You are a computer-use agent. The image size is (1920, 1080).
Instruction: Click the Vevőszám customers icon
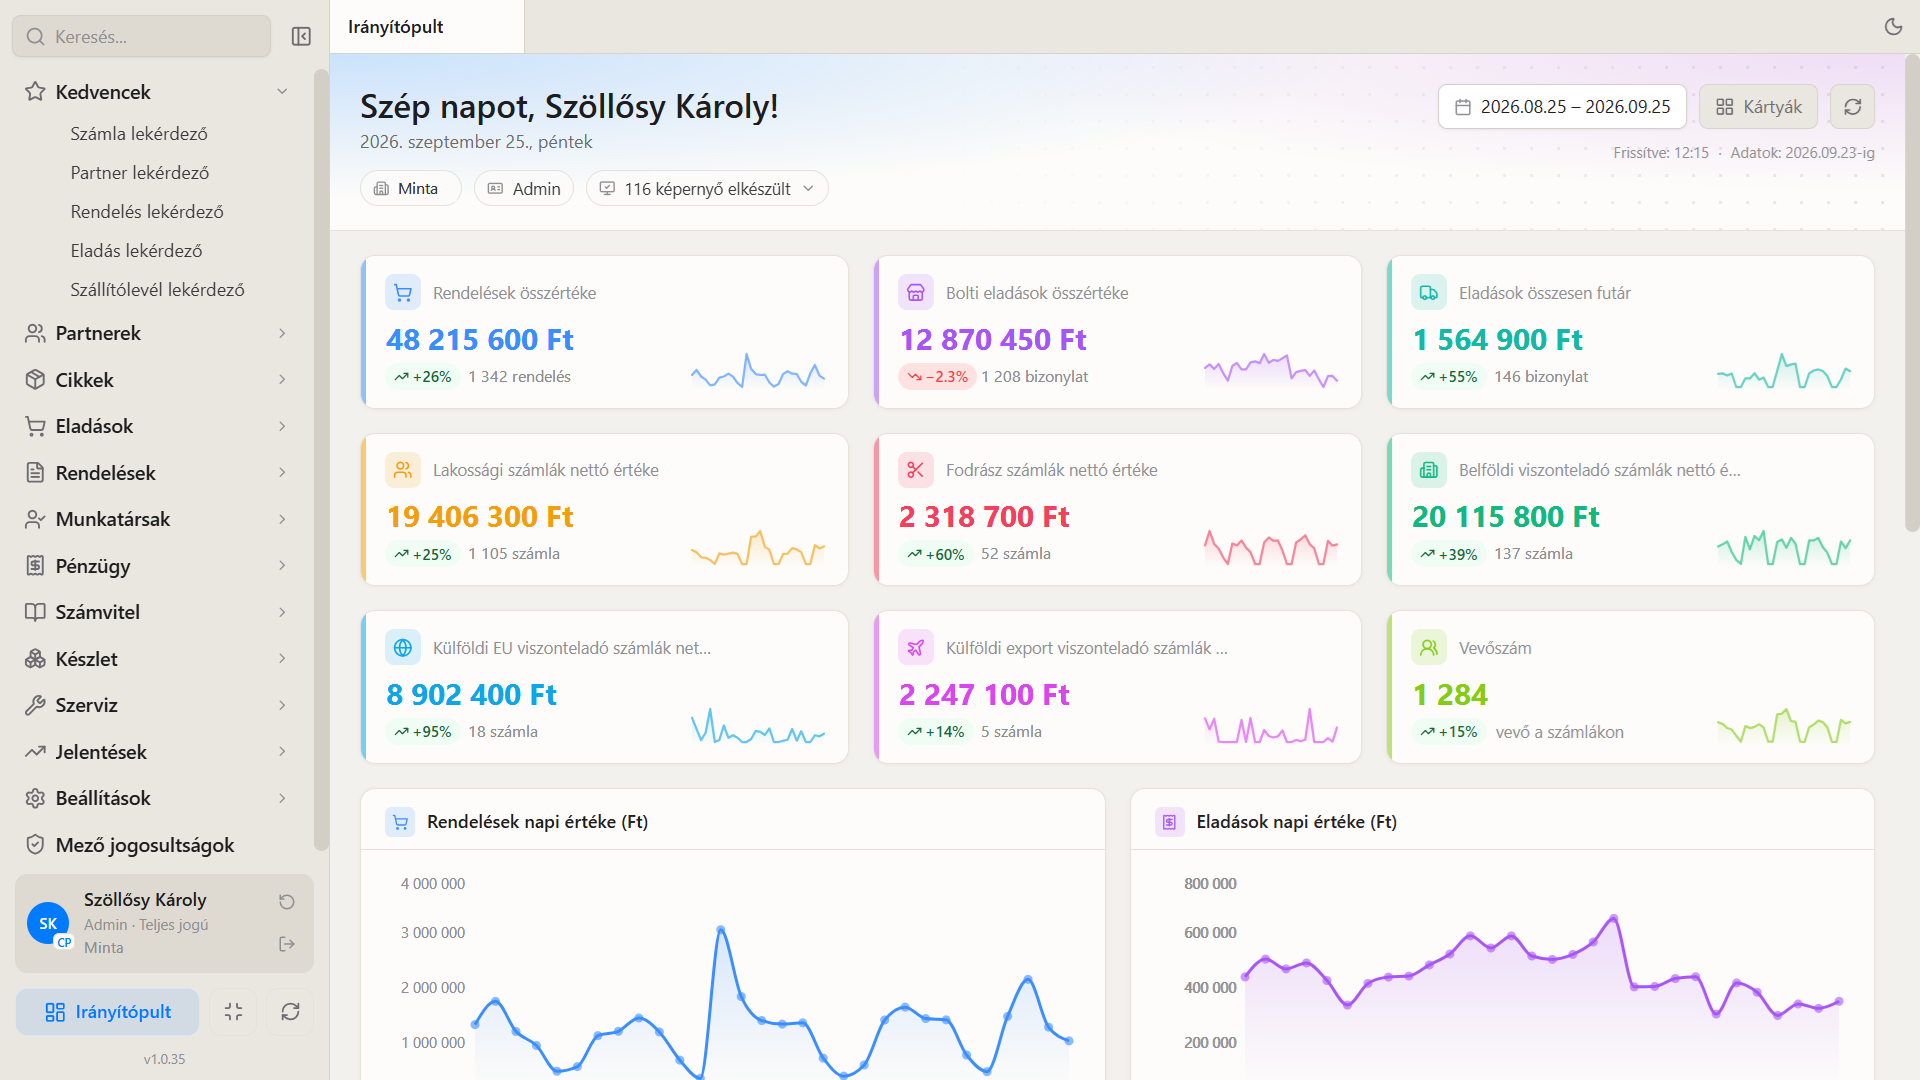[1429, 648]
